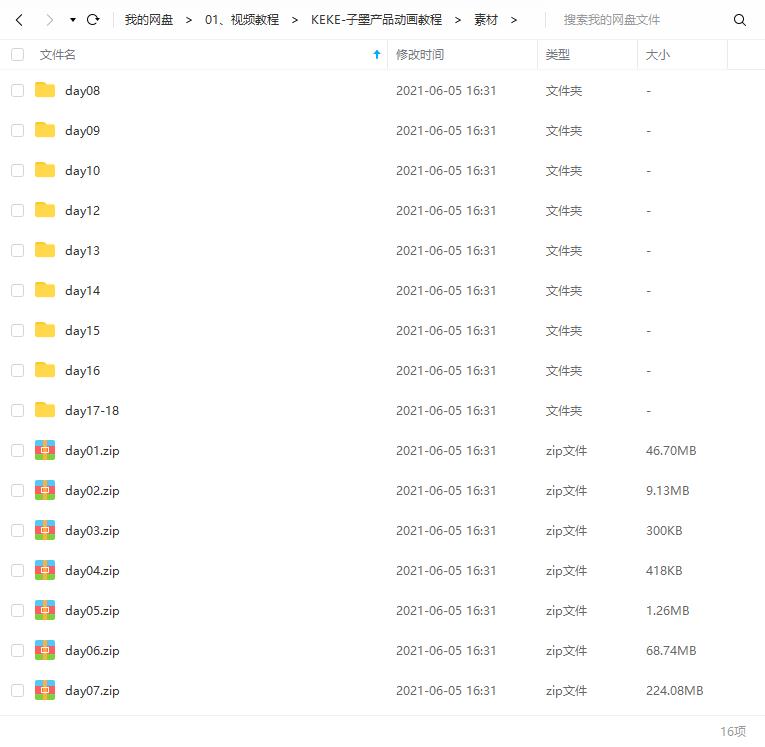
Task: Click the back navigation arrow
Action: point(19,20)
